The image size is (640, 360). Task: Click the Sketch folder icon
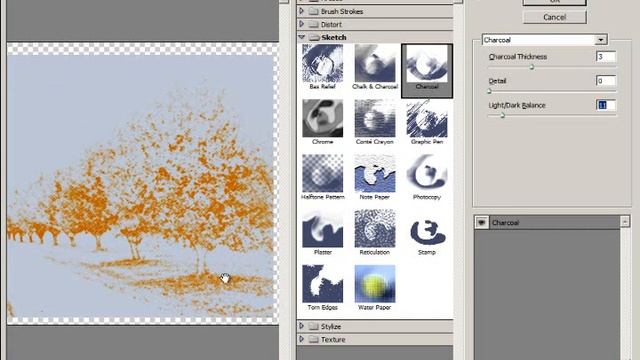(x=313, y=38)
